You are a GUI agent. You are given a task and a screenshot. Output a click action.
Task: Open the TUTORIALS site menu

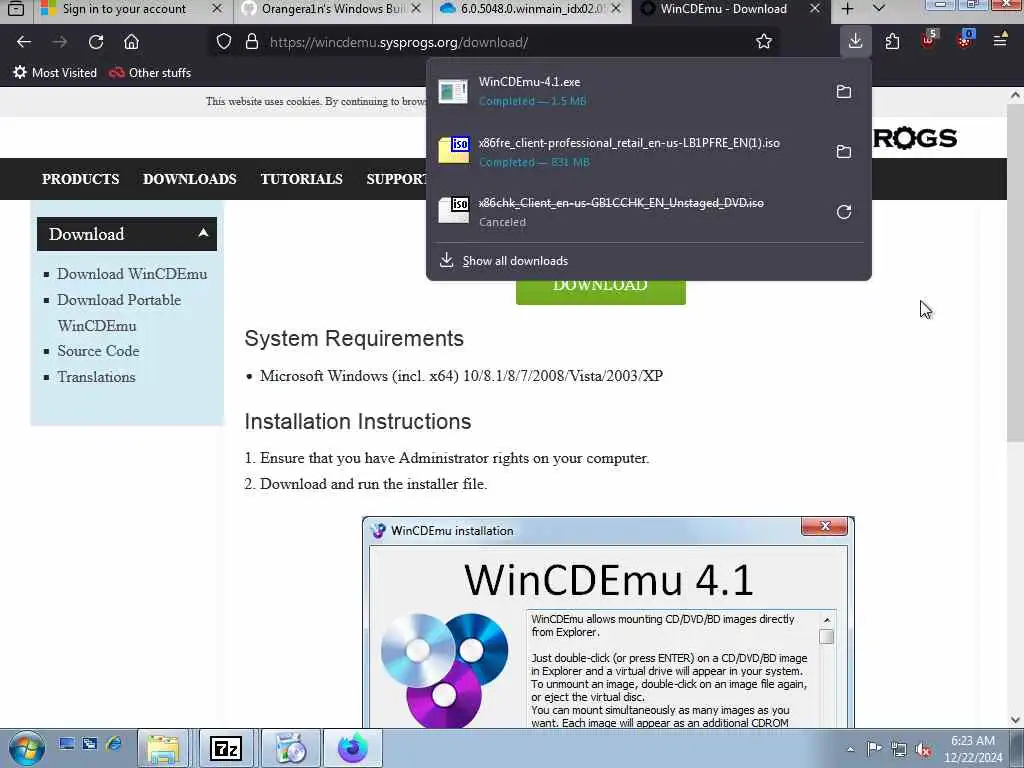301,179
